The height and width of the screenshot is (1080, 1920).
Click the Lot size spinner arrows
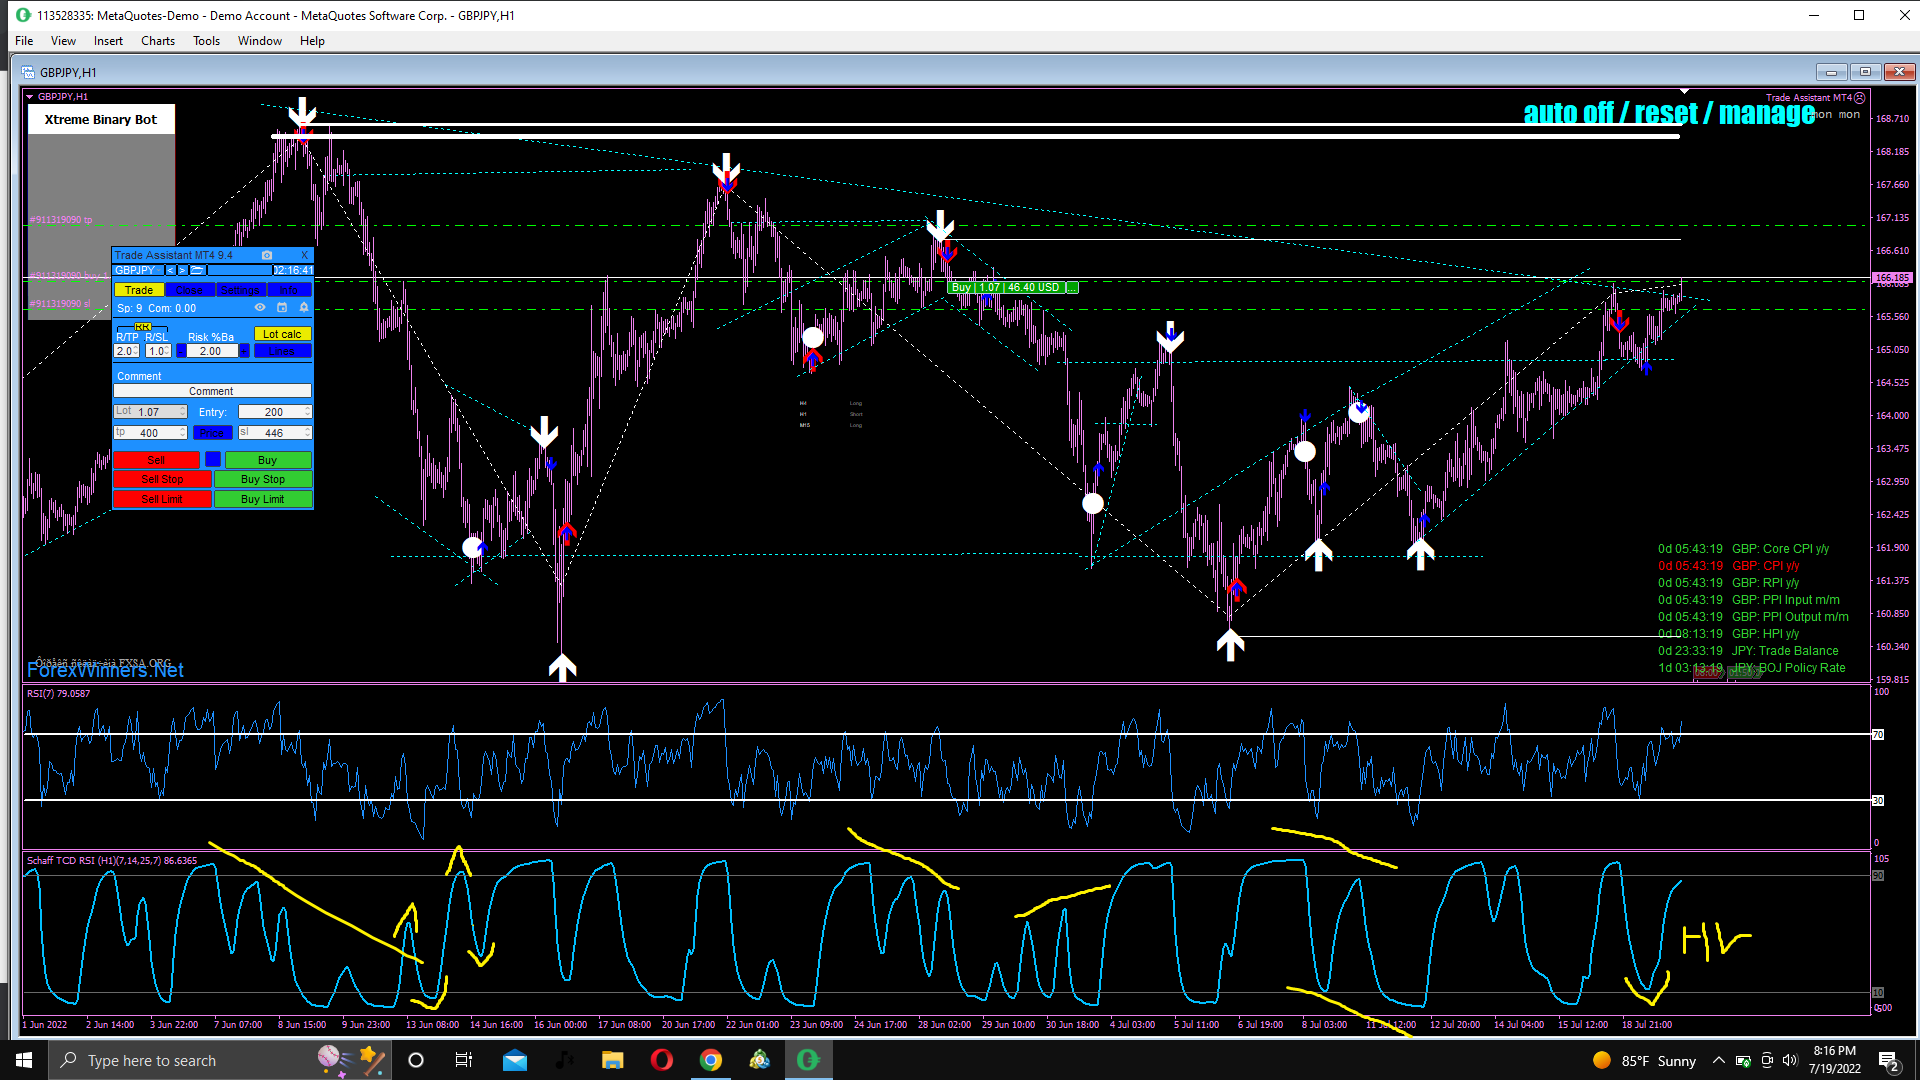point(183,411)
